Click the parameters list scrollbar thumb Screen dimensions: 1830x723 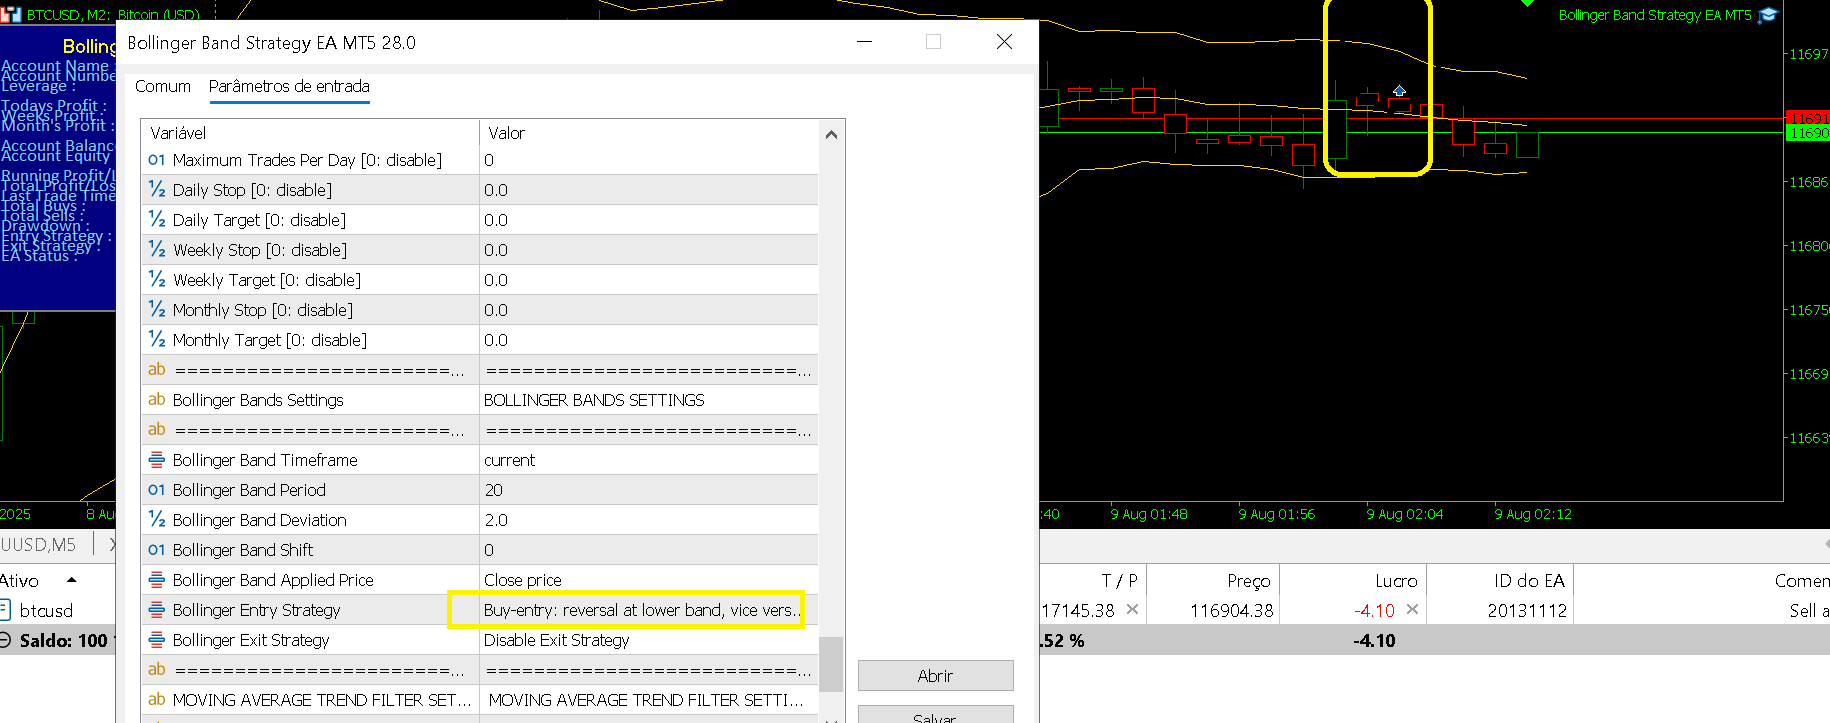point(831,662)
